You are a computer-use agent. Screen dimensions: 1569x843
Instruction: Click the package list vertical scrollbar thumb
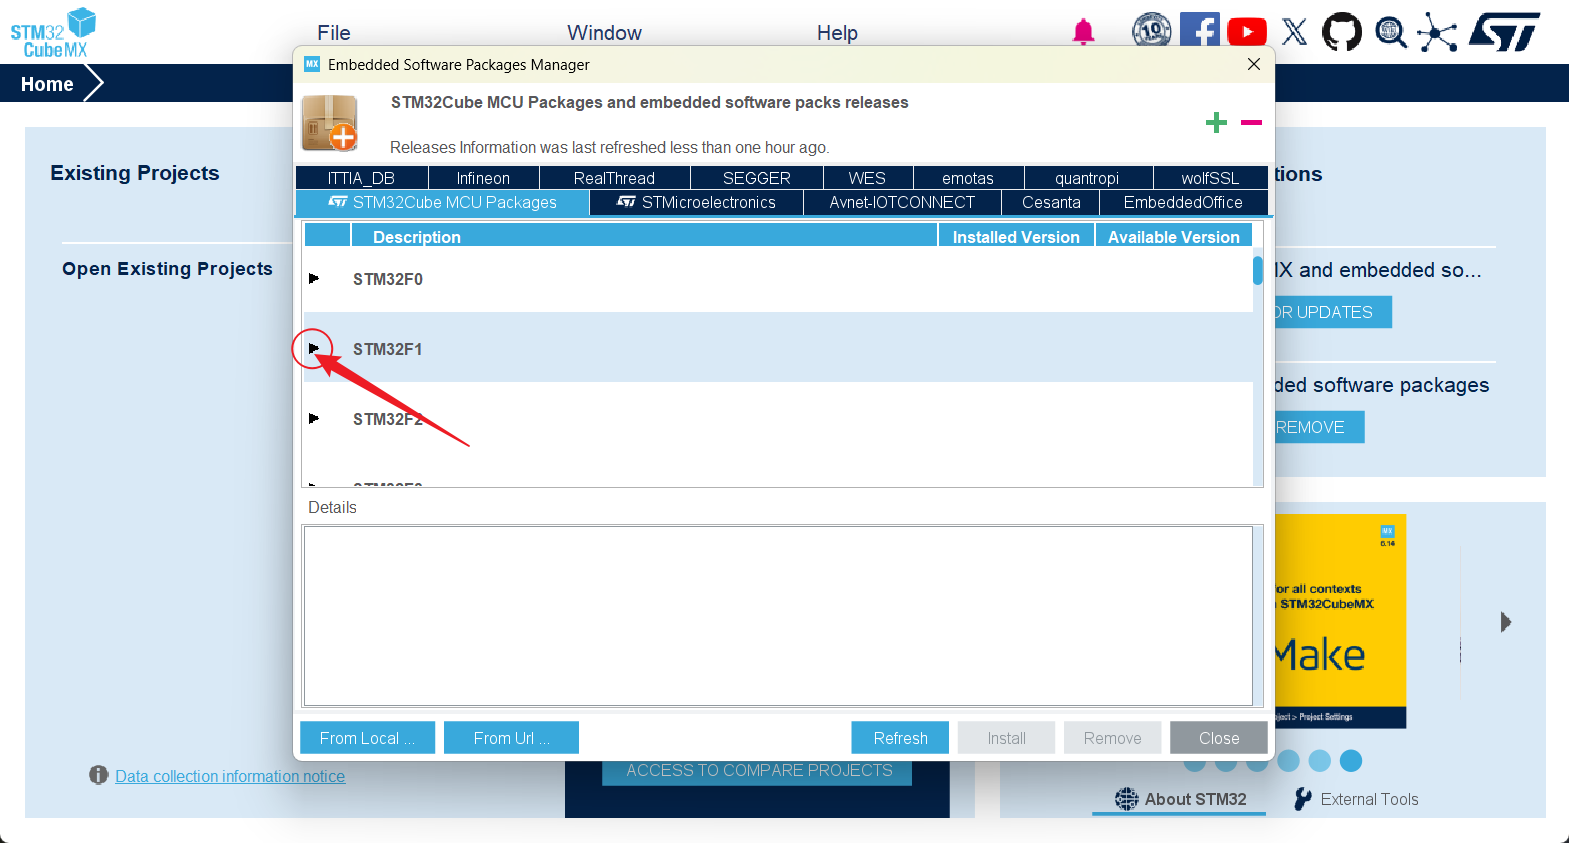click(1258, 270)
